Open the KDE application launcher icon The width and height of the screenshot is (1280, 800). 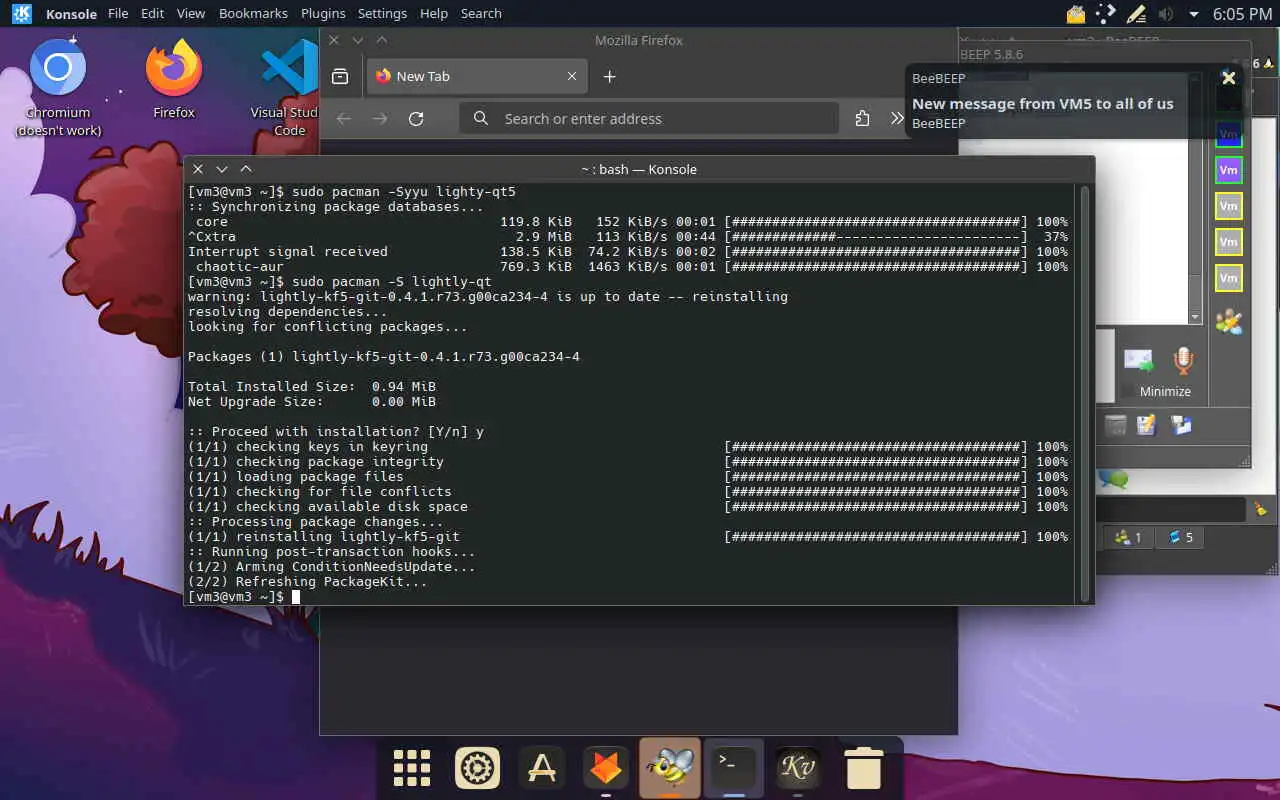[x=20, y=14]
